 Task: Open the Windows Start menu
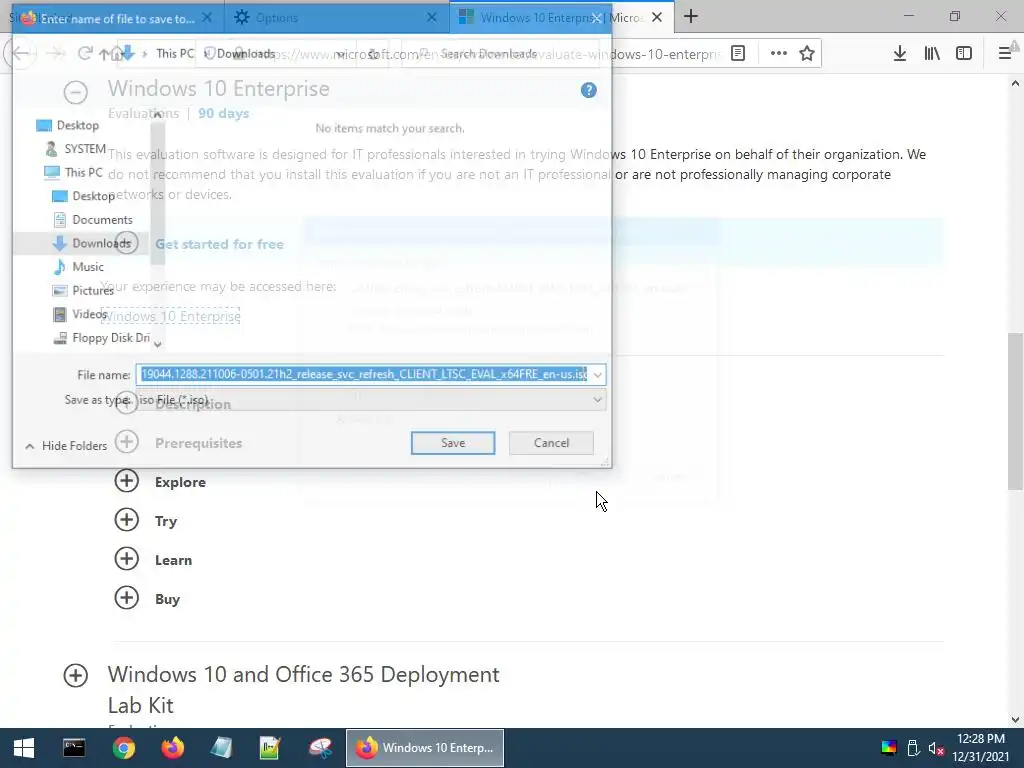click(x=24, y=748)
